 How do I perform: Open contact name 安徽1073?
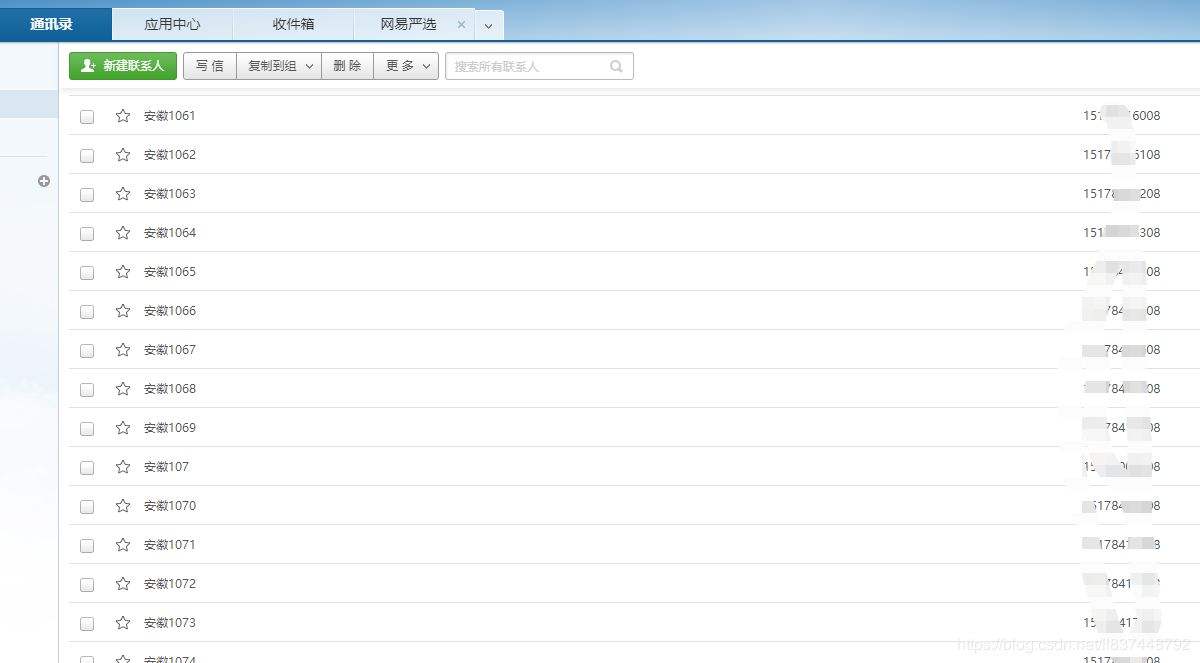pos(170,623)
